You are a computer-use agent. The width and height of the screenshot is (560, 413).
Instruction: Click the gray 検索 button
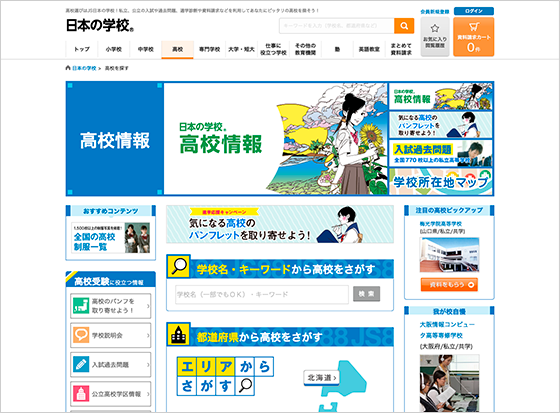pyautogui.click(x=366, y=294)
